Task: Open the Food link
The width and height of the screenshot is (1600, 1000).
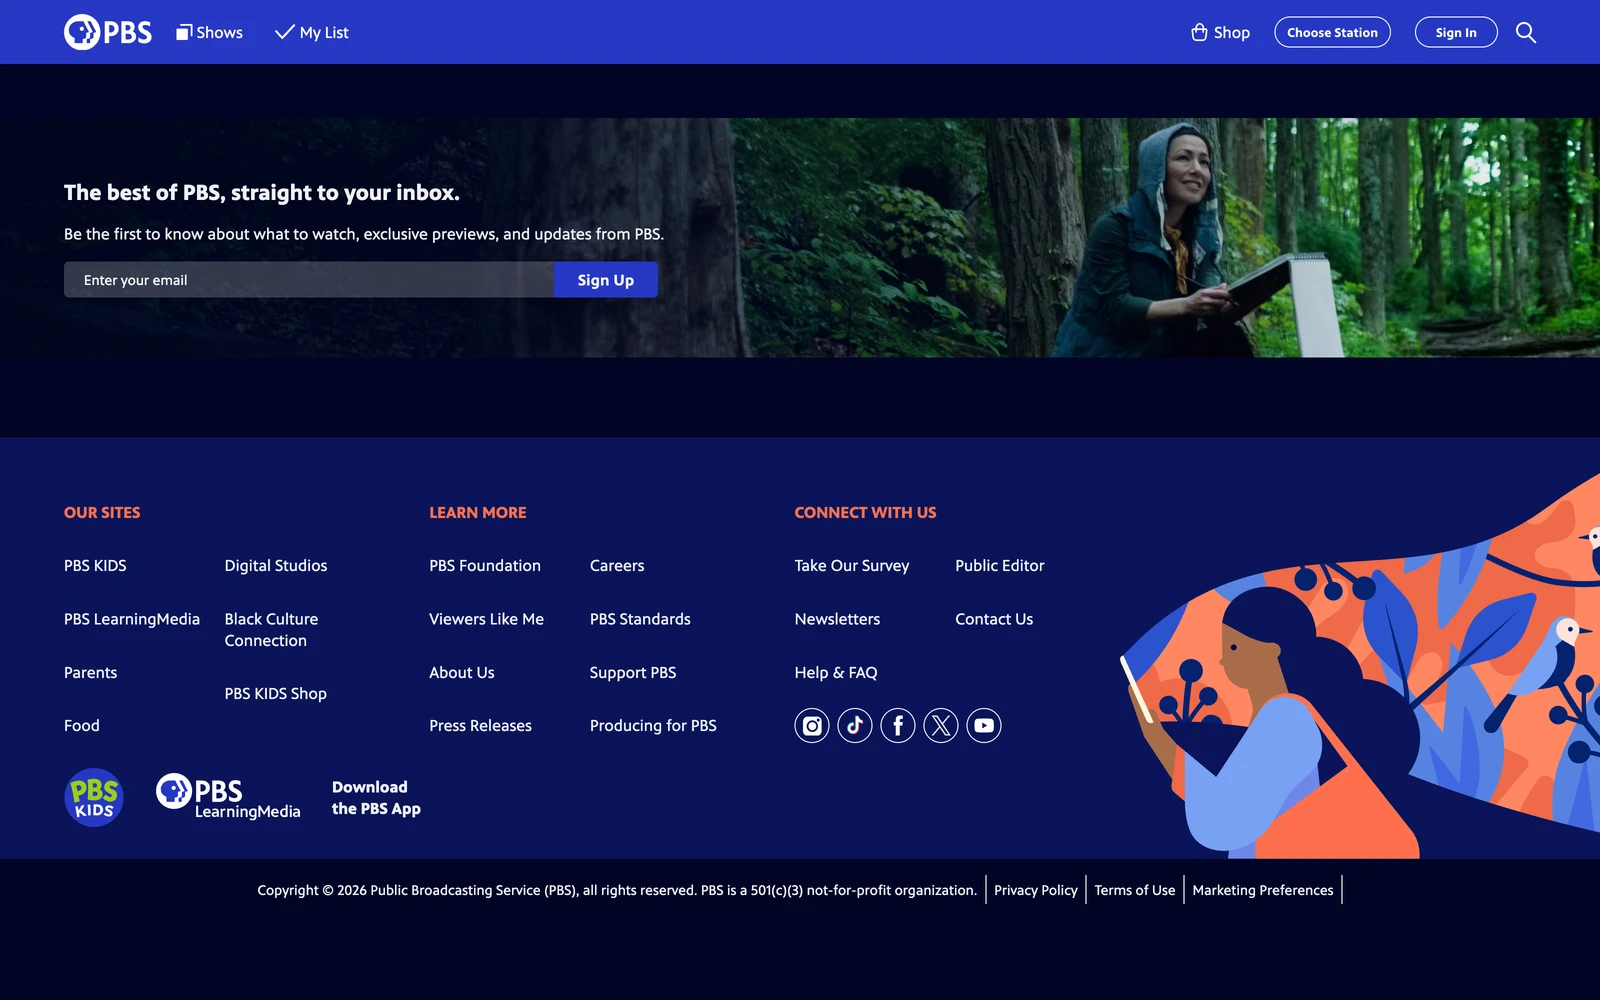Action: pyautogui.click(x=82, y=726)
